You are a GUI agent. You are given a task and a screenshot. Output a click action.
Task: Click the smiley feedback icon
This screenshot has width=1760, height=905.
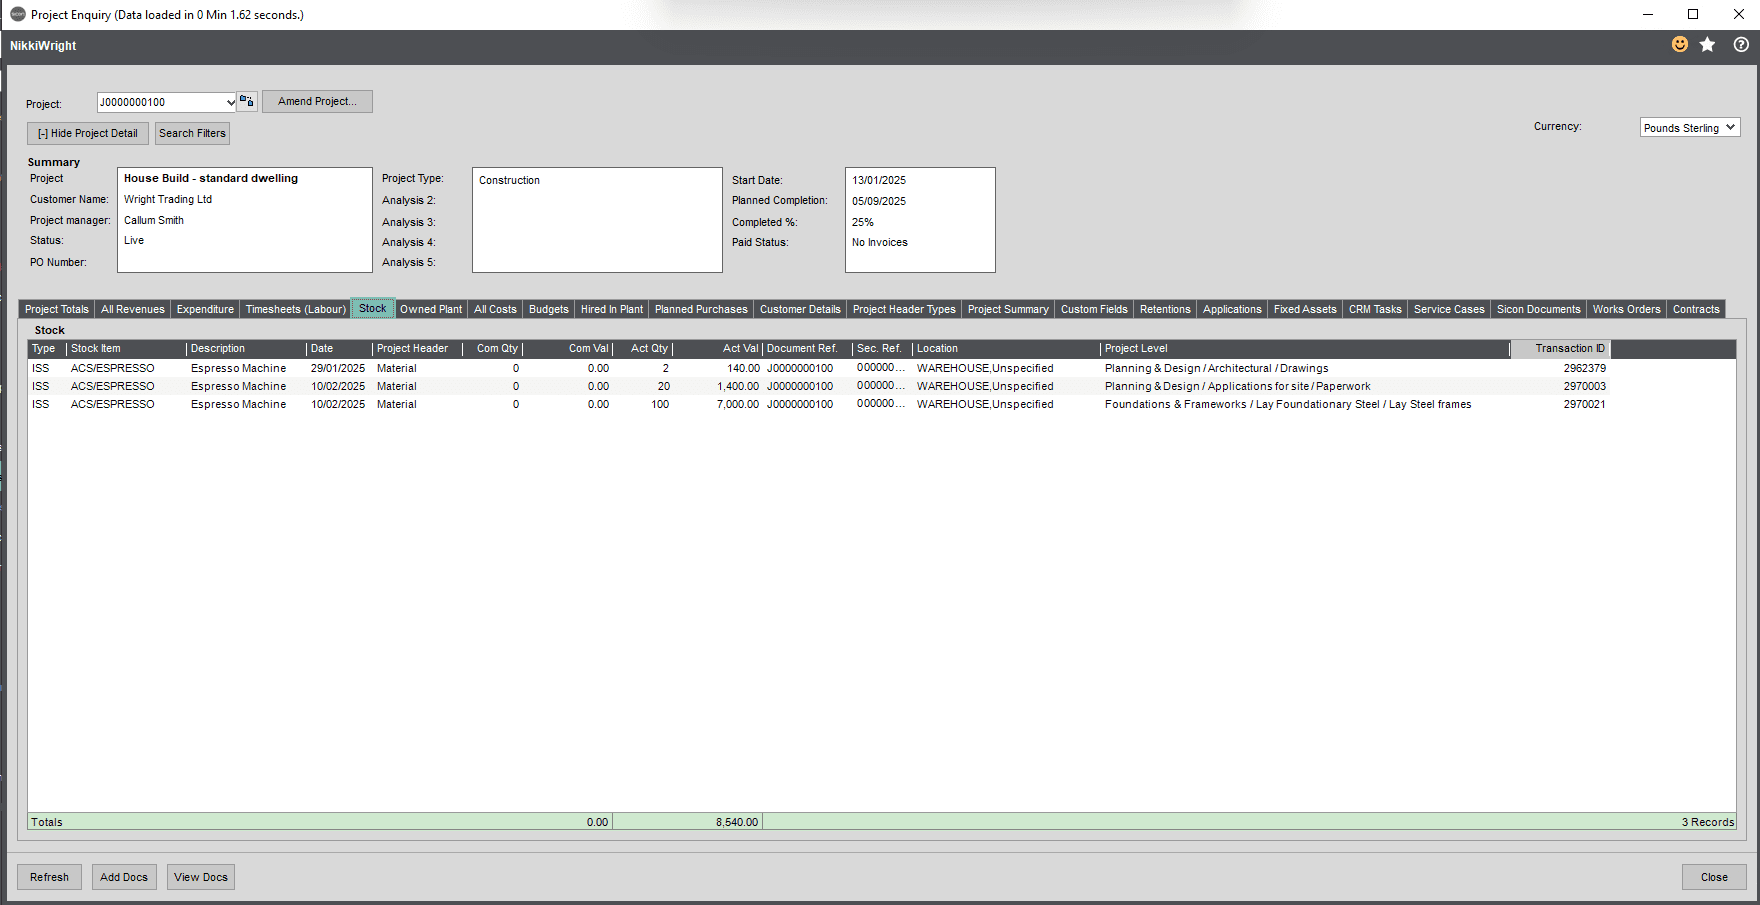[x=1680, y=45]
